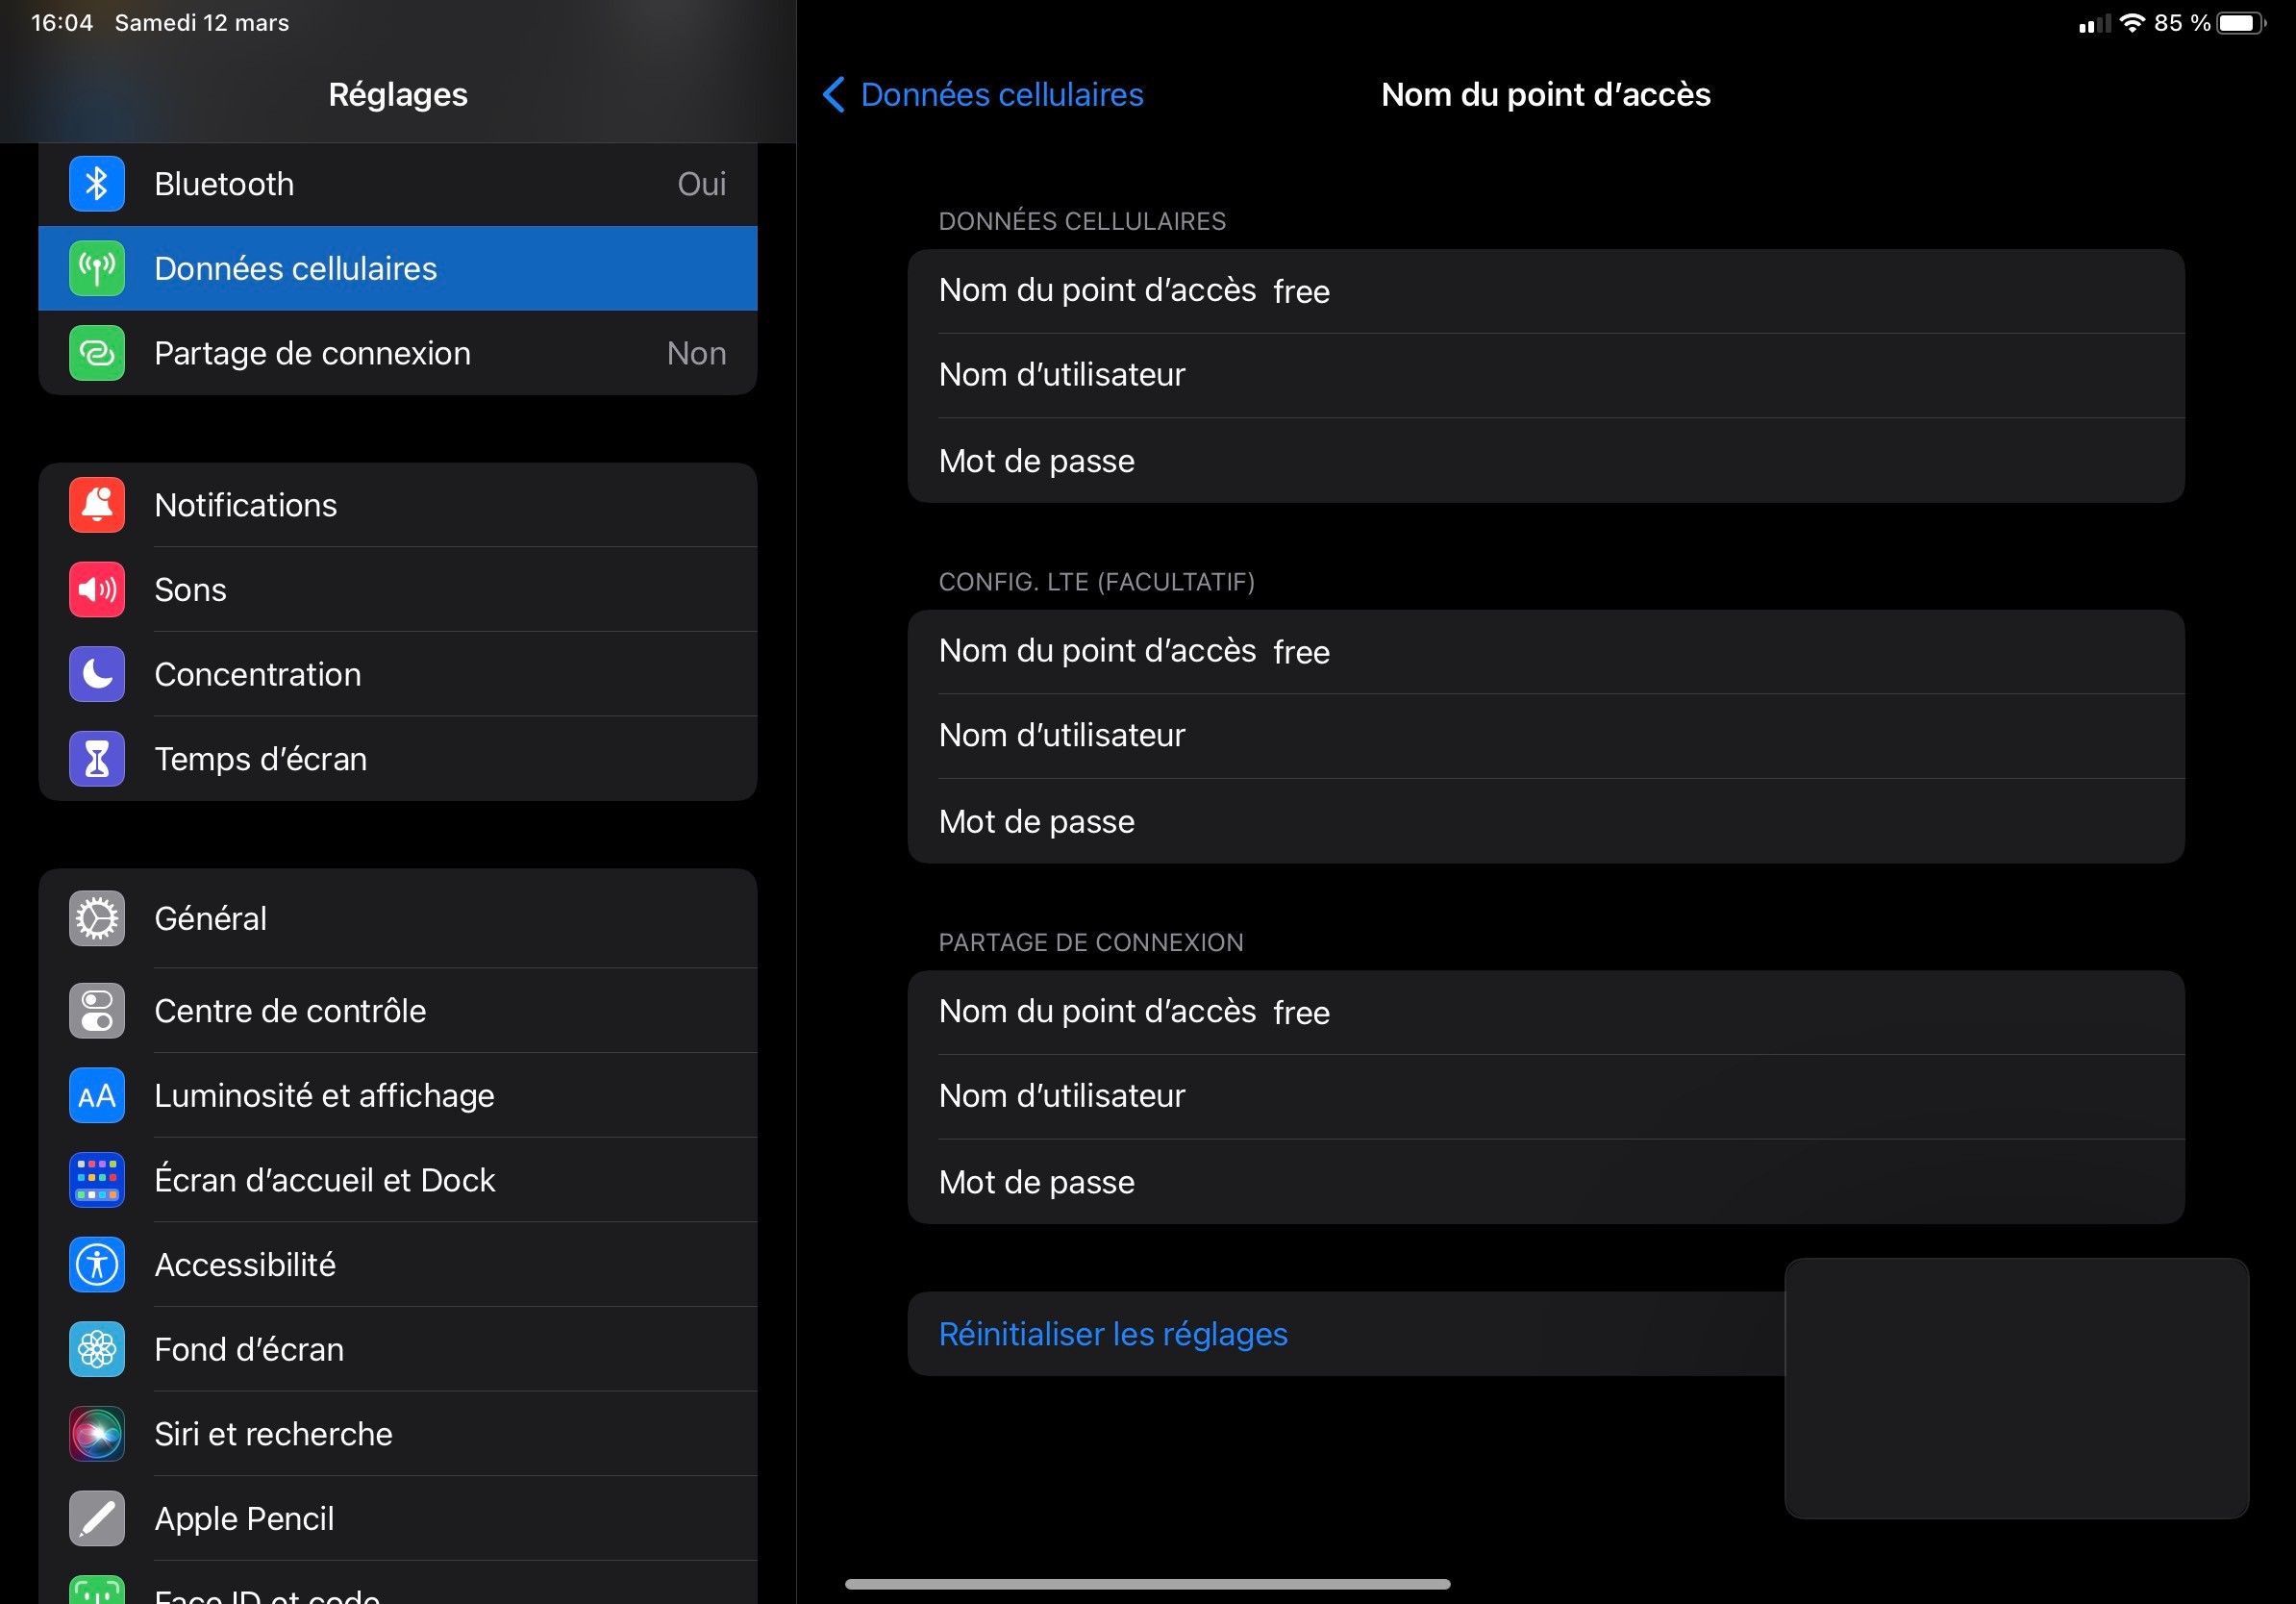Open Notifications via its bell icon
This screenshot has height=1604, width=2296.
(x=97, y=505)
